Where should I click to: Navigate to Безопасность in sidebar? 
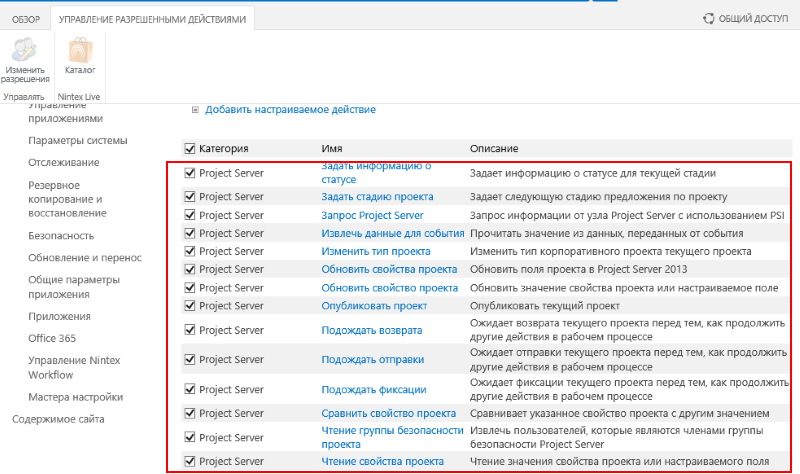(61, 236)
